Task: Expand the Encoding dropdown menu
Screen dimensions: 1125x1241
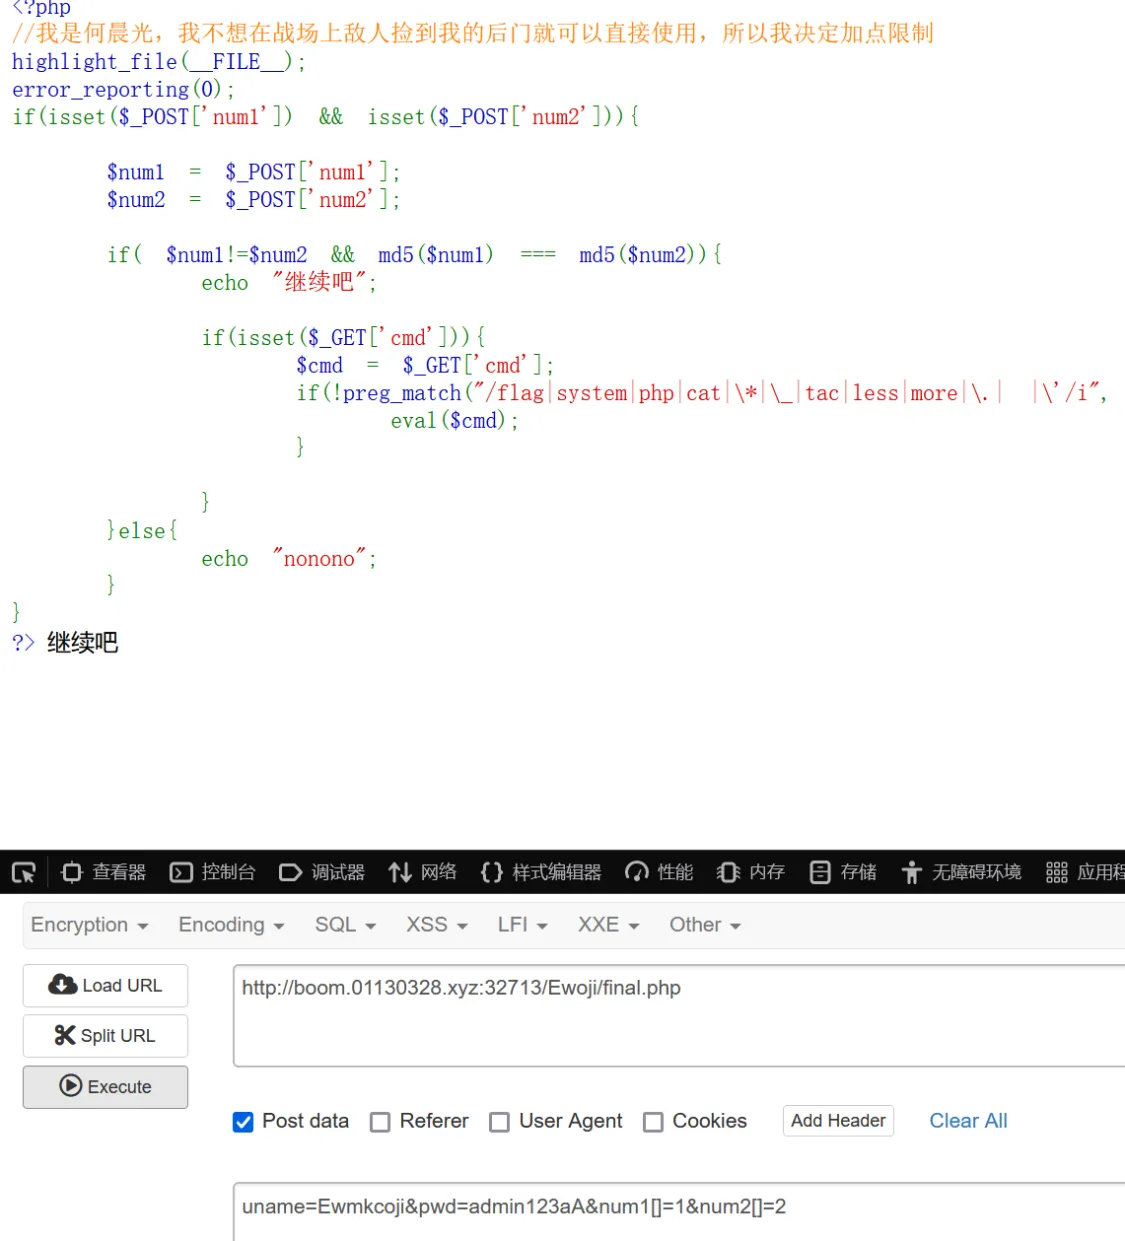Action: tap(231, 925)
